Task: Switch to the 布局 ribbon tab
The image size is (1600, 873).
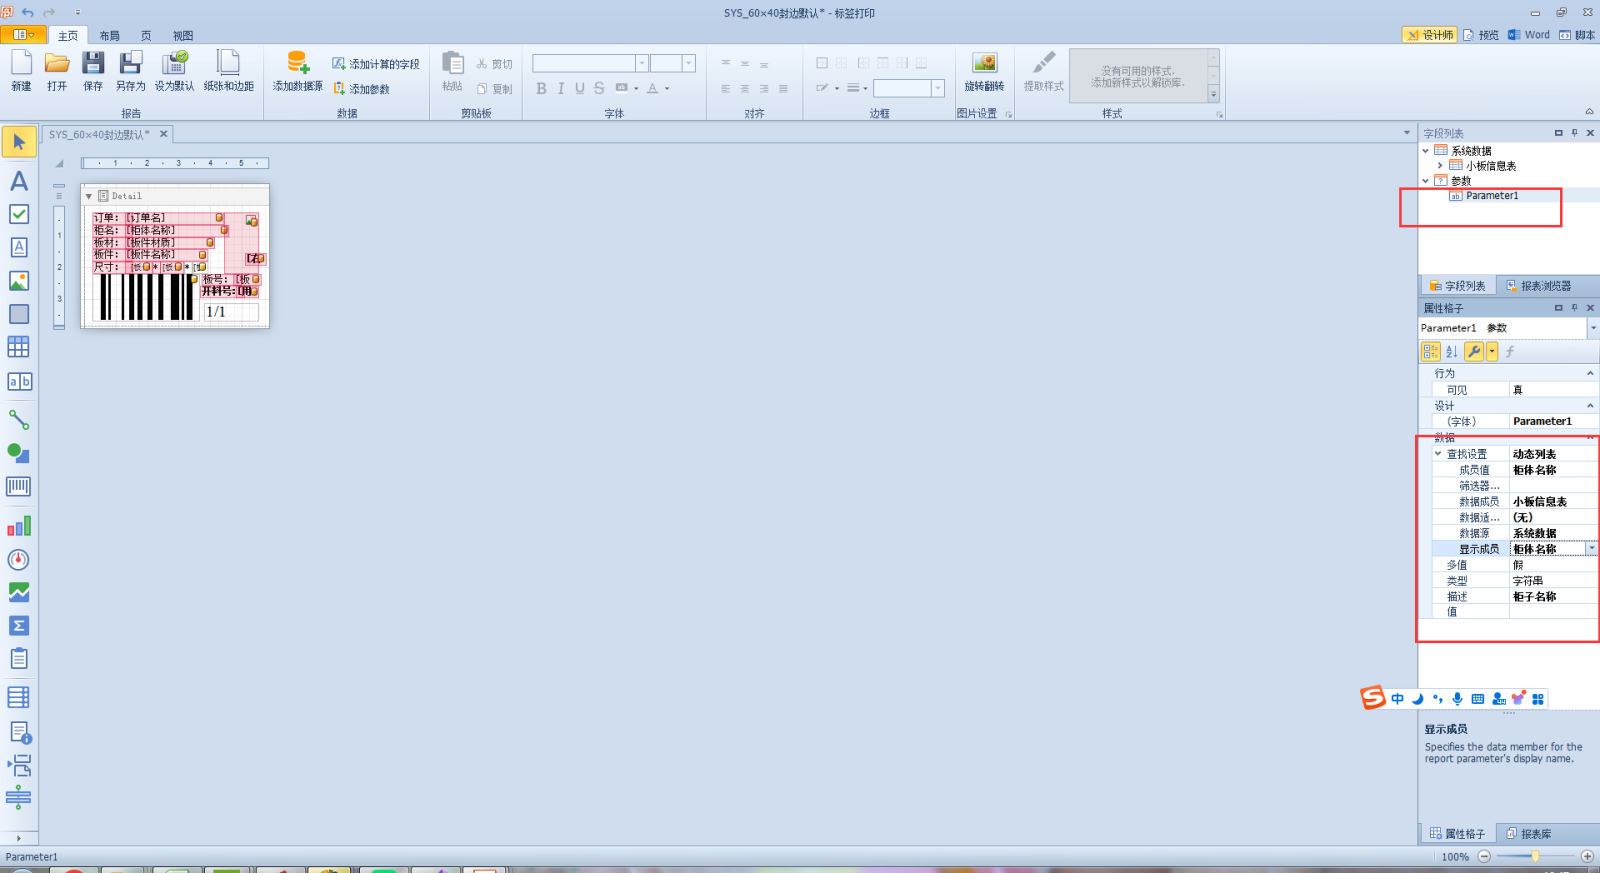Action: pos(109,36)
